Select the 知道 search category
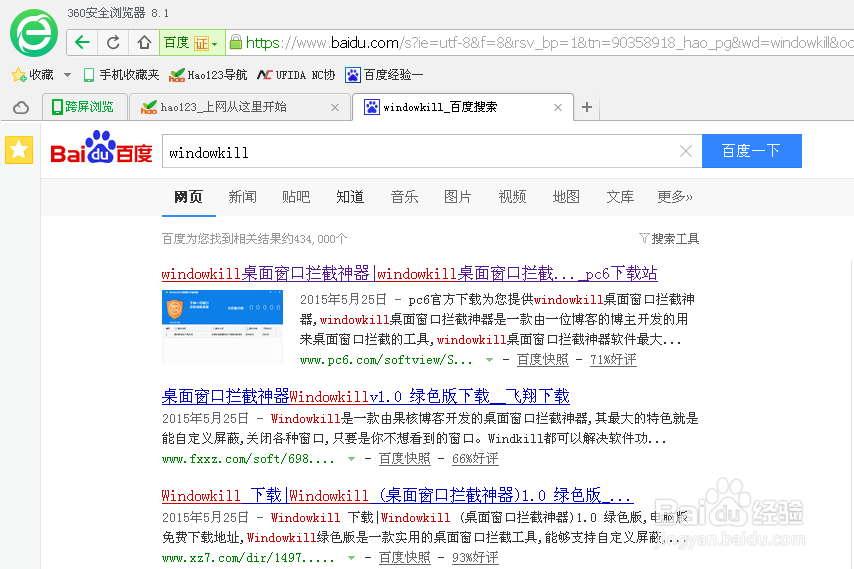The height and width of the screenshot is (569, 854). [350, 197]
